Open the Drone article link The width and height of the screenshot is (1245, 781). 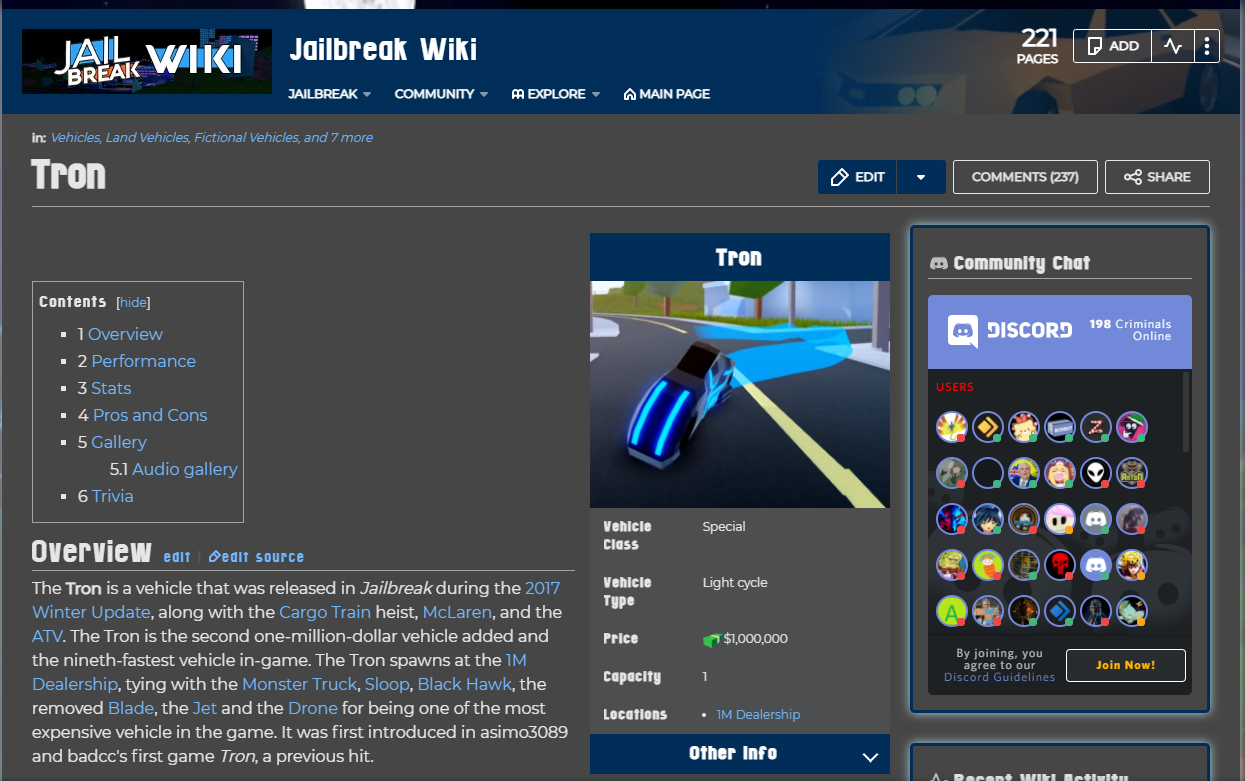pyautogui.click(x=312, y=708)
